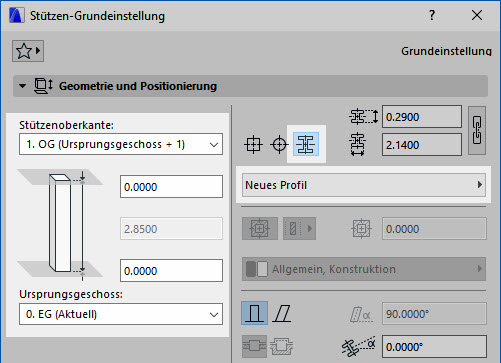
Task: Open the Neues Profil selection menu
Action: click(x=364, y=185)
